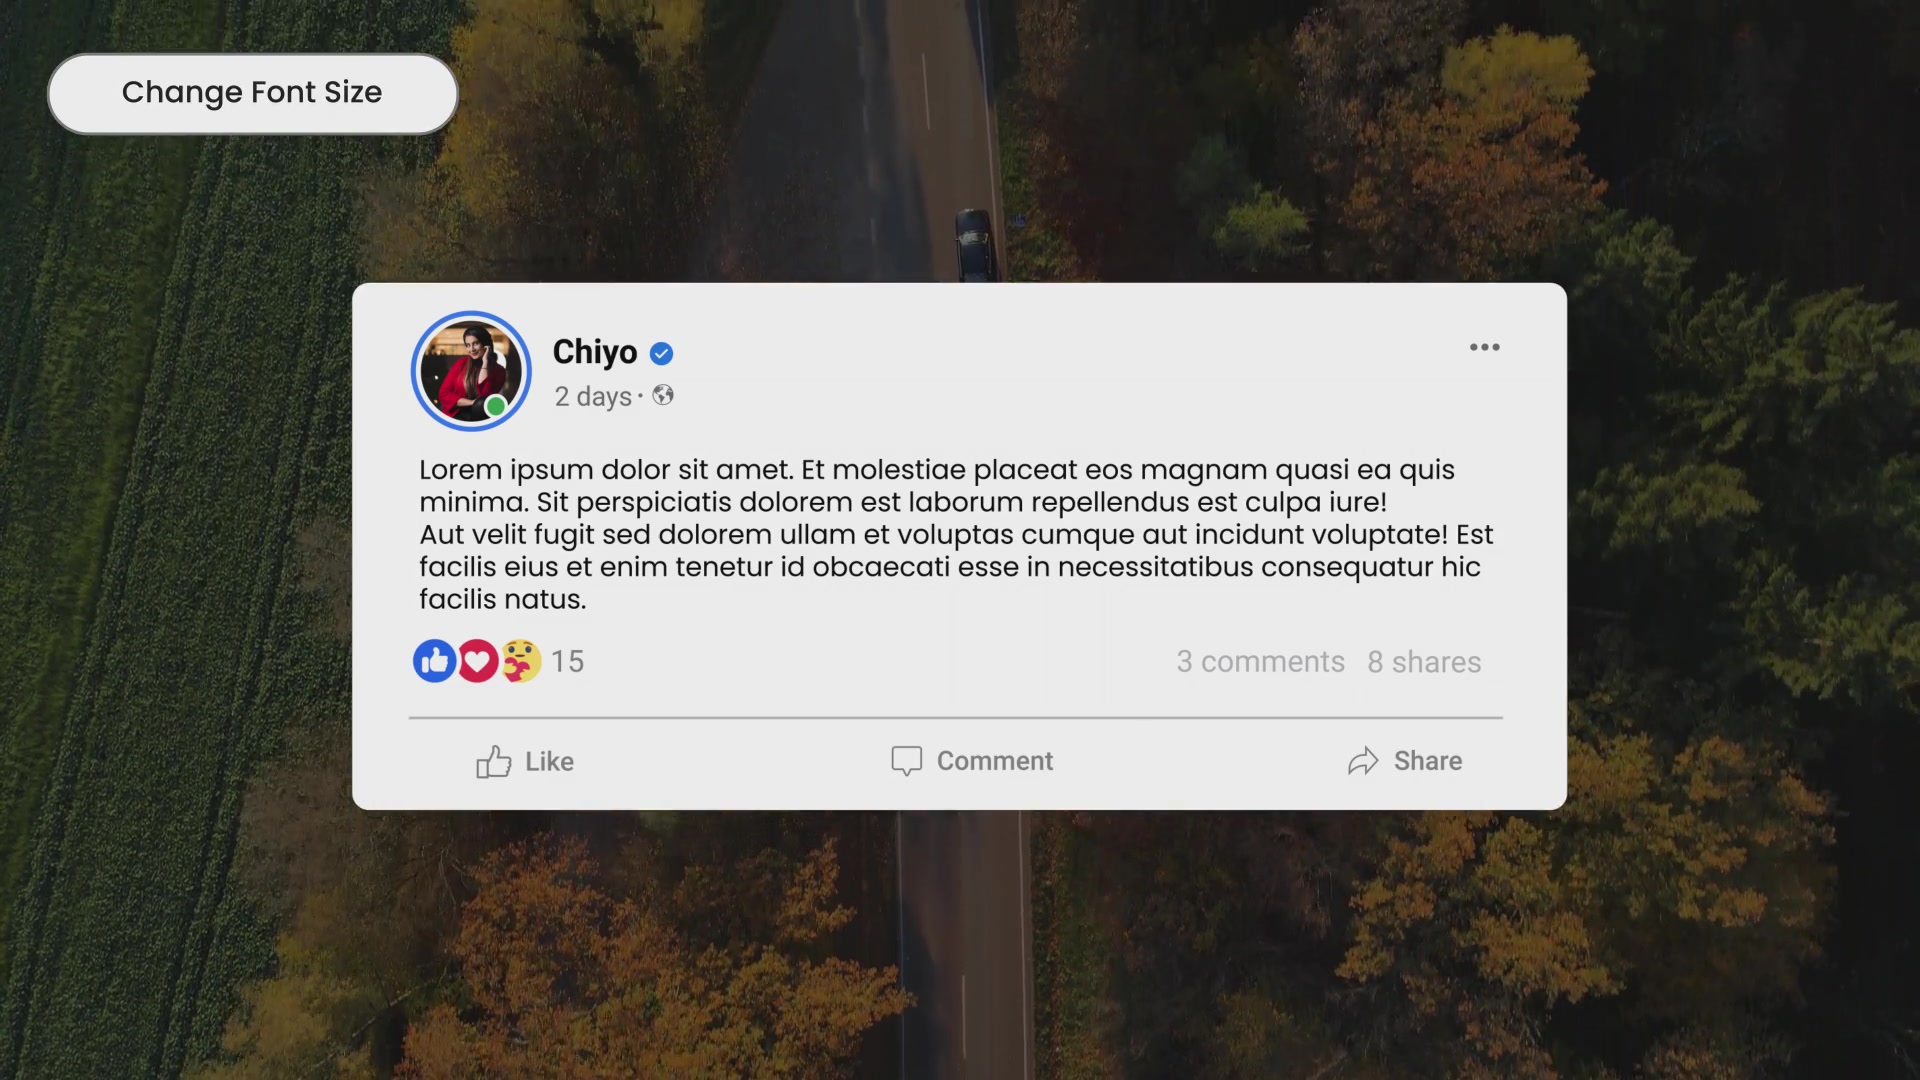
Task: Click the care hug emoji reaction
Action: [x=521, y=661]
